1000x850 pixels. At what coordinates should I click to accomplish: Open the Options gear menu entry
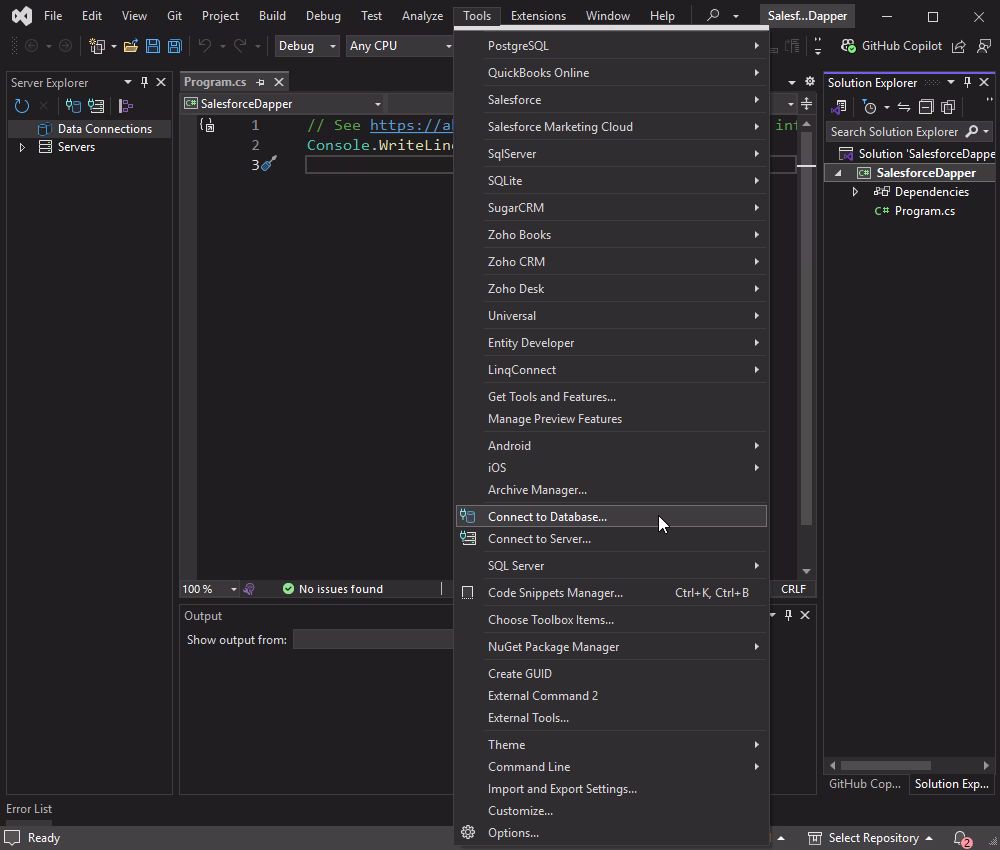[x=513, y=833]
